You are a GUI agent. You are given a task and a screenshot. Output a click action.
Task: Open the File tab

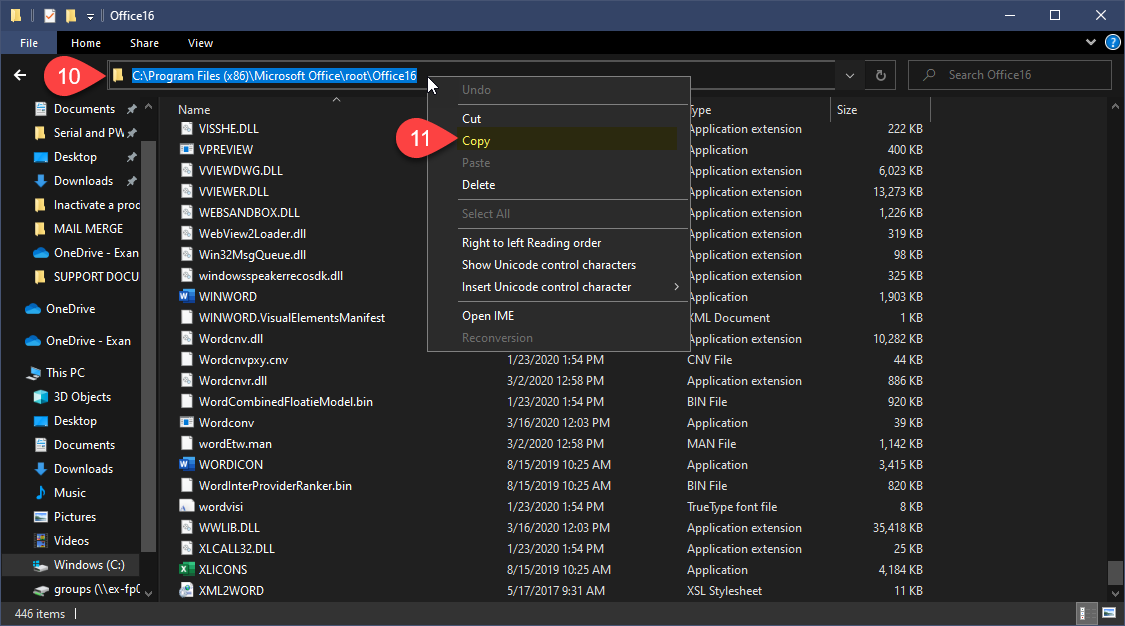pyautogui.click(x=29, y=43)
